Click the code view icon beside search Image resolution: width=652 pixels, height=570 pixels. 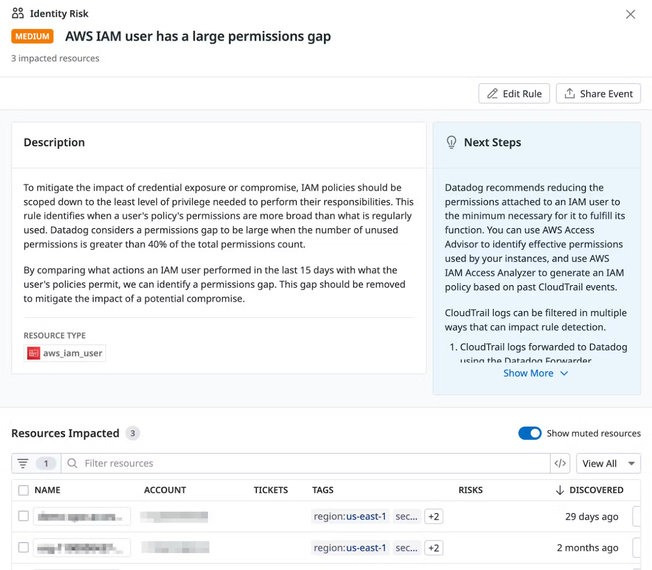(x=560, y=463)
